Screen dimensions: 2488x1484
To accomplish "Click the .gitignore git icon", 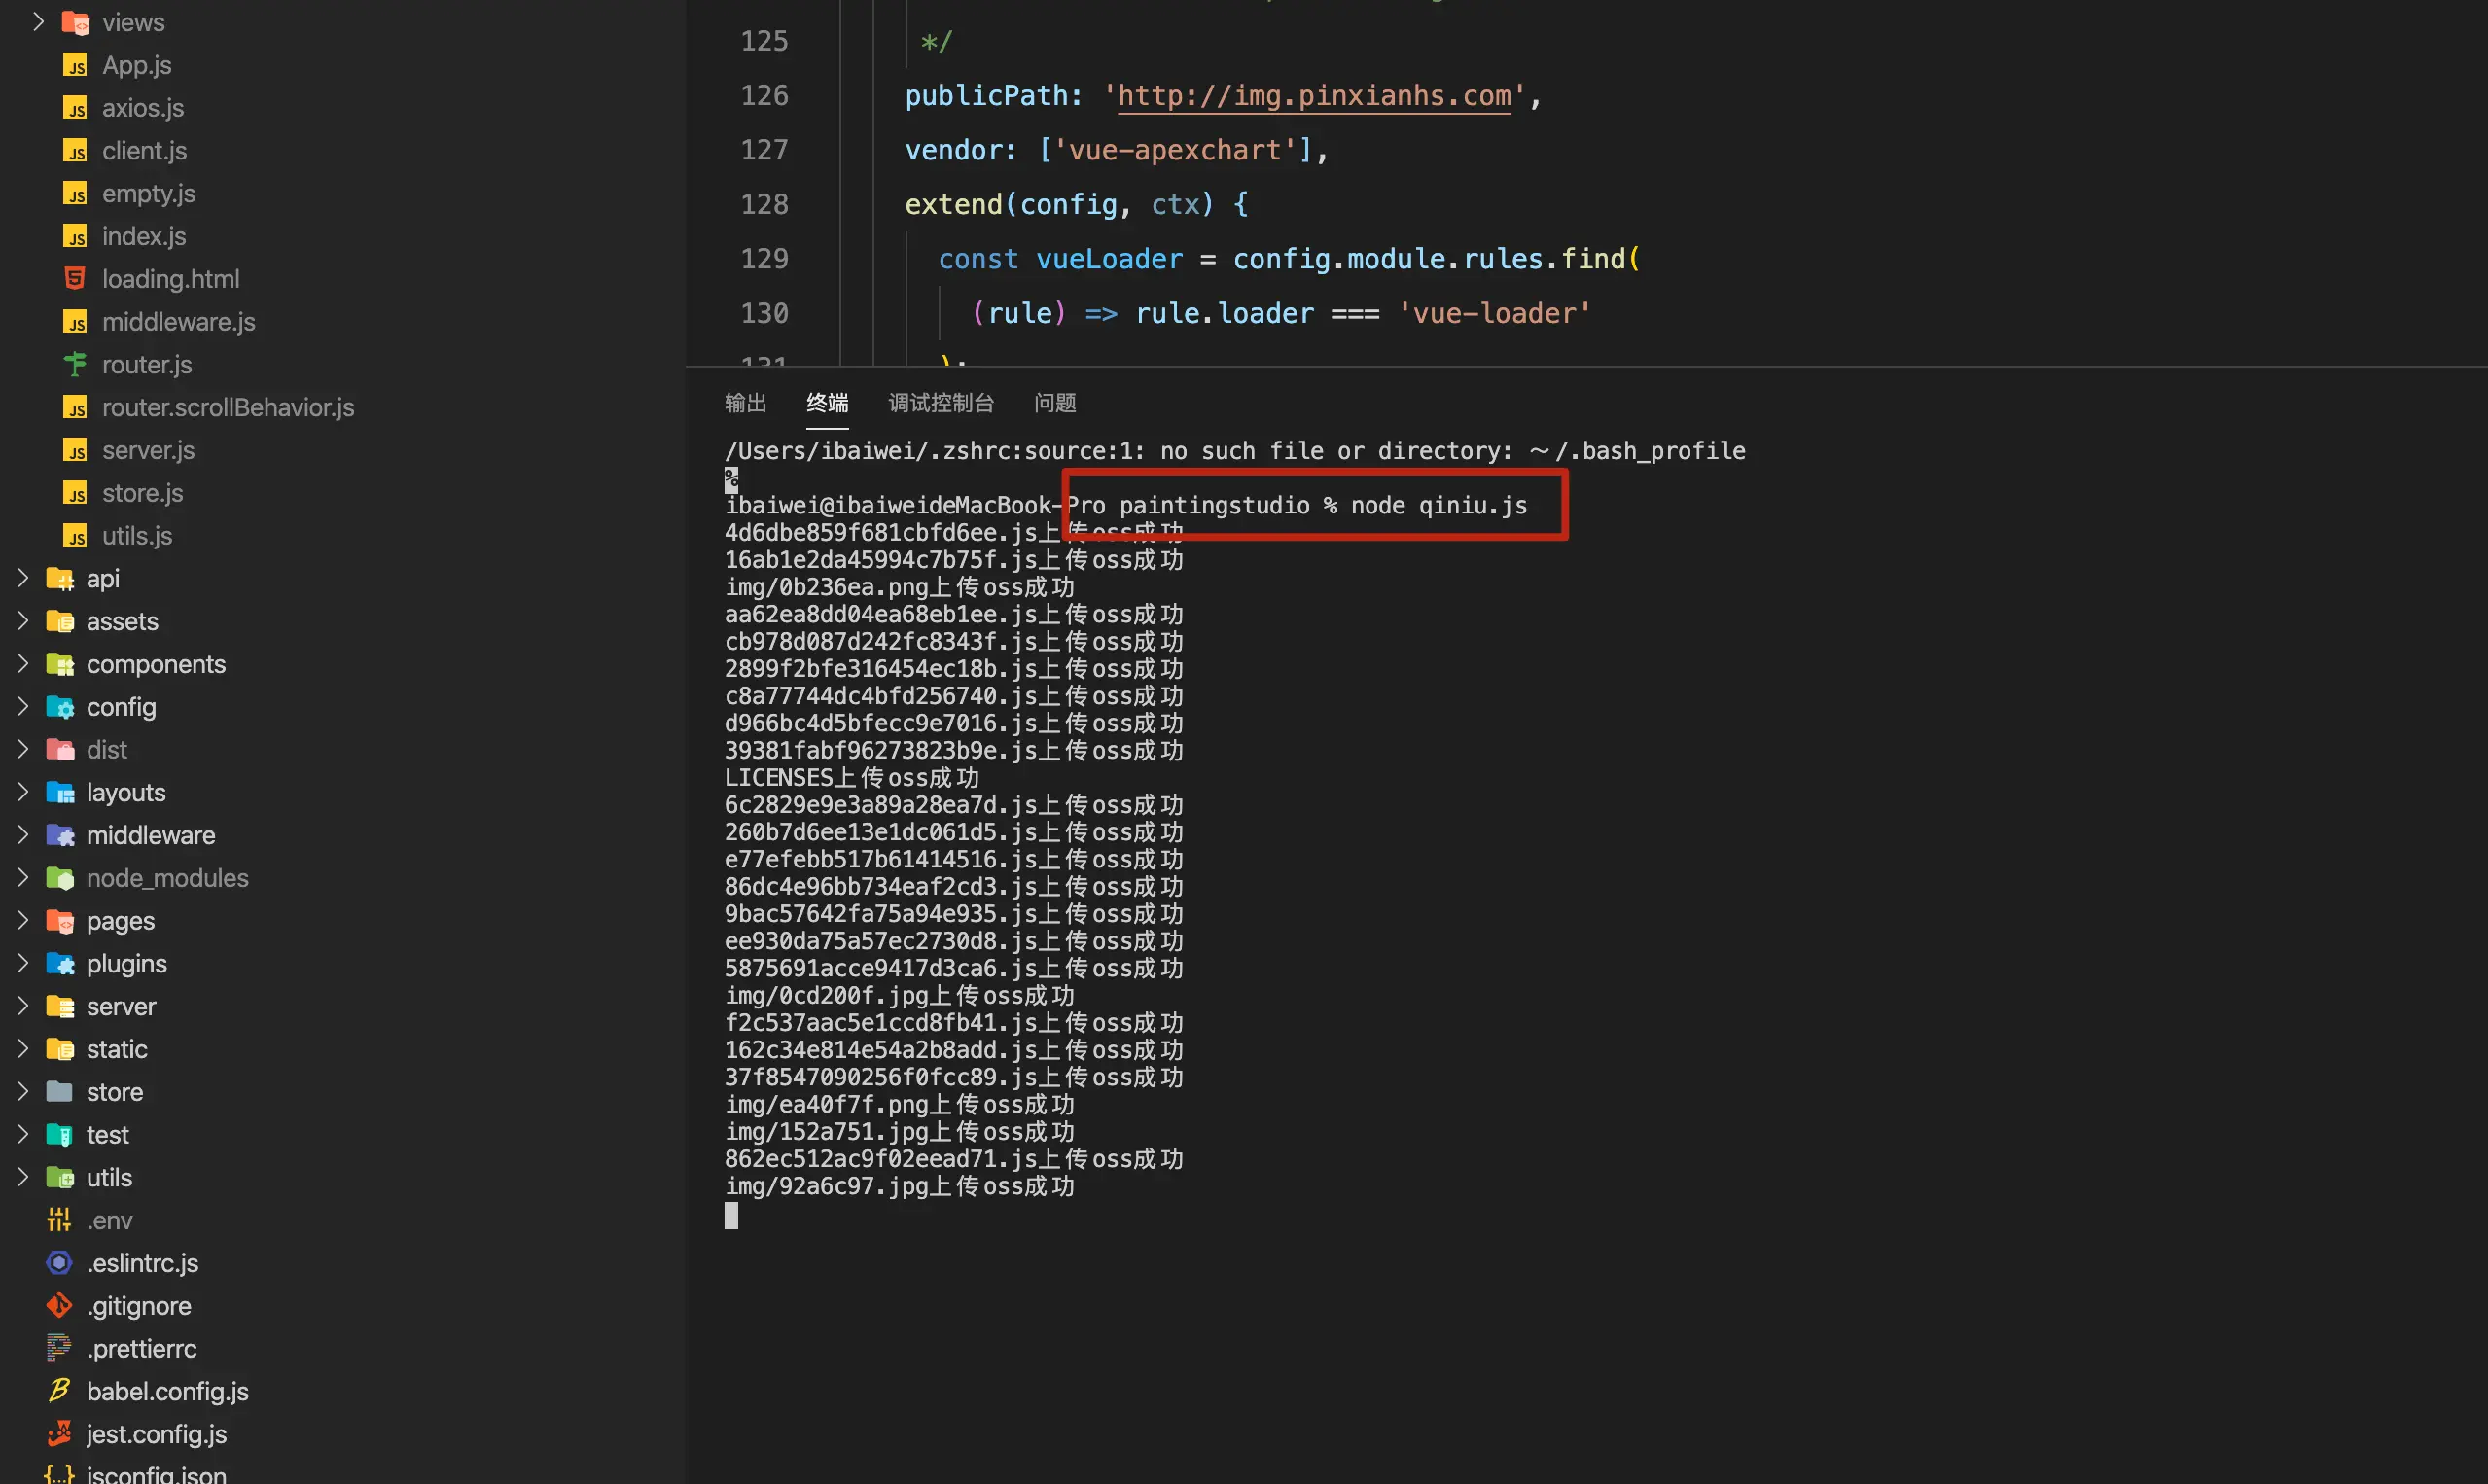I will [59, 1306].
